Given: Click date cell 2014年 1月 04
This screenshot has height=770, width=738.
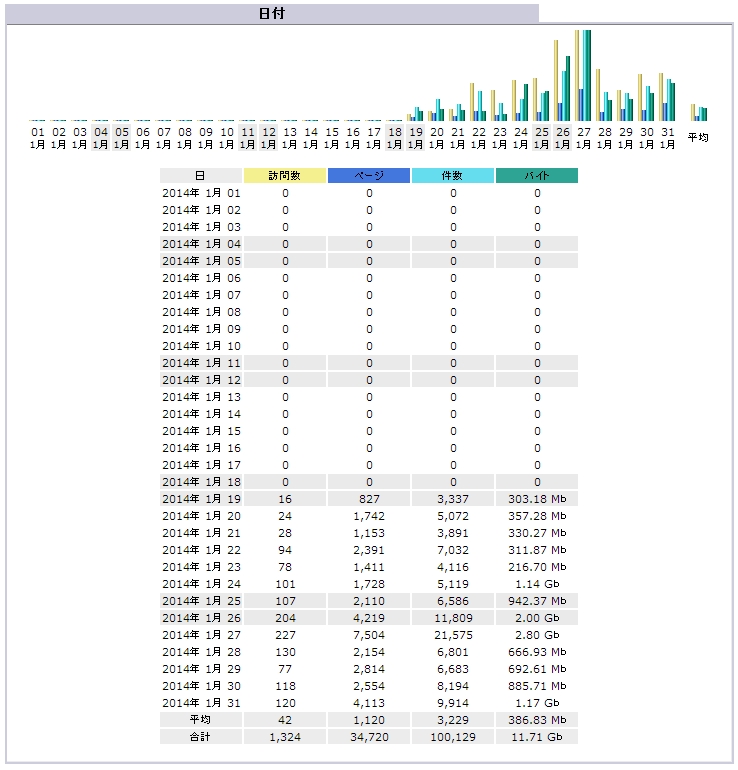Looking at the screenshot, I should pyautogui.click(x=201, y=244).
